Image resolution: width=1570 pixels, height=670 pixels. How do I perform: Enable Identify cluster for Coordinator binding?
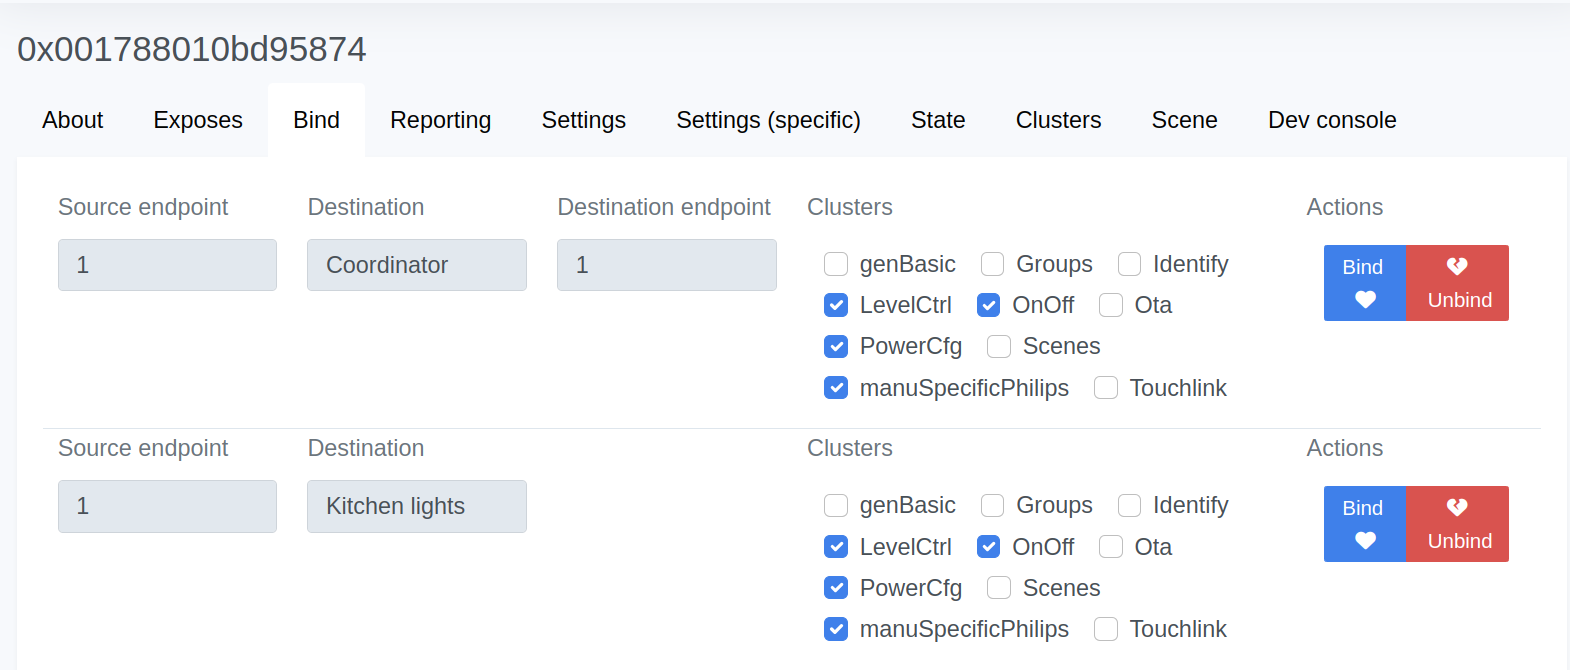tap(1129, 264)
